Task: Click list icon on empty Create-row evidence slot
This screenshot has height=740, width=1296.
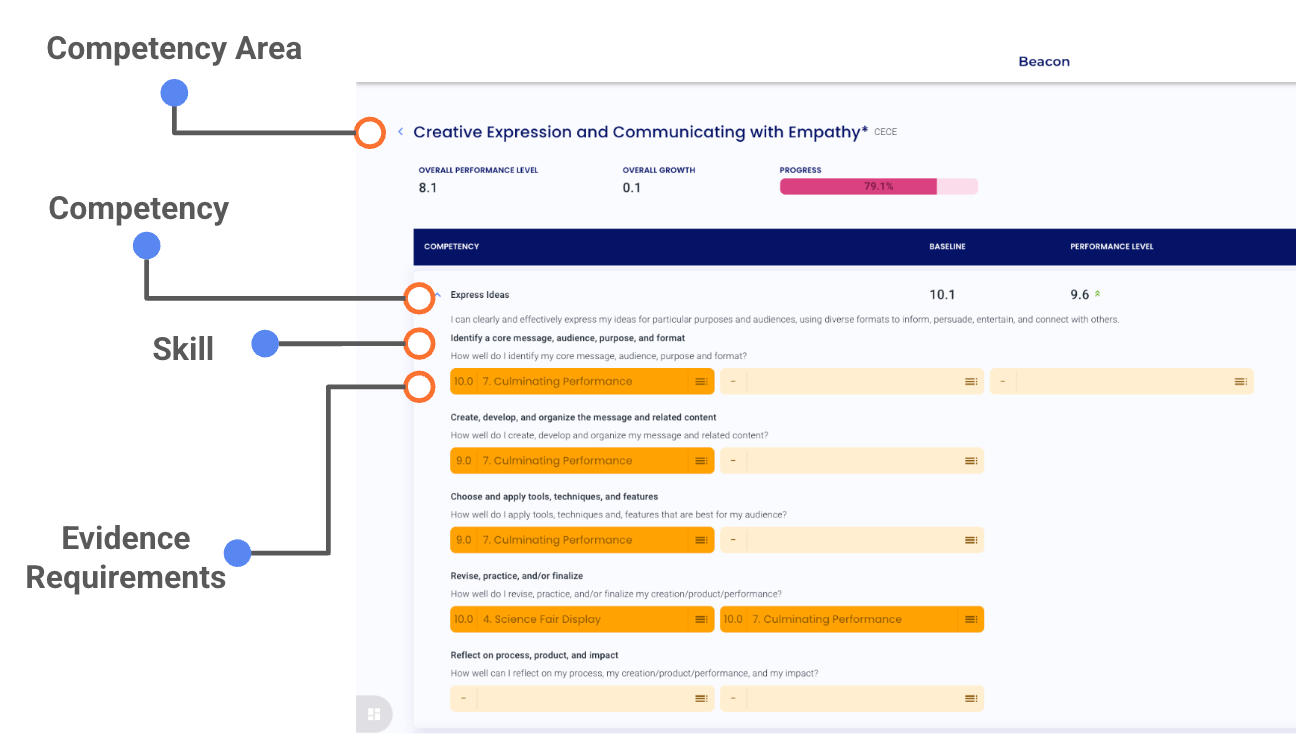Action: (970, 461)
